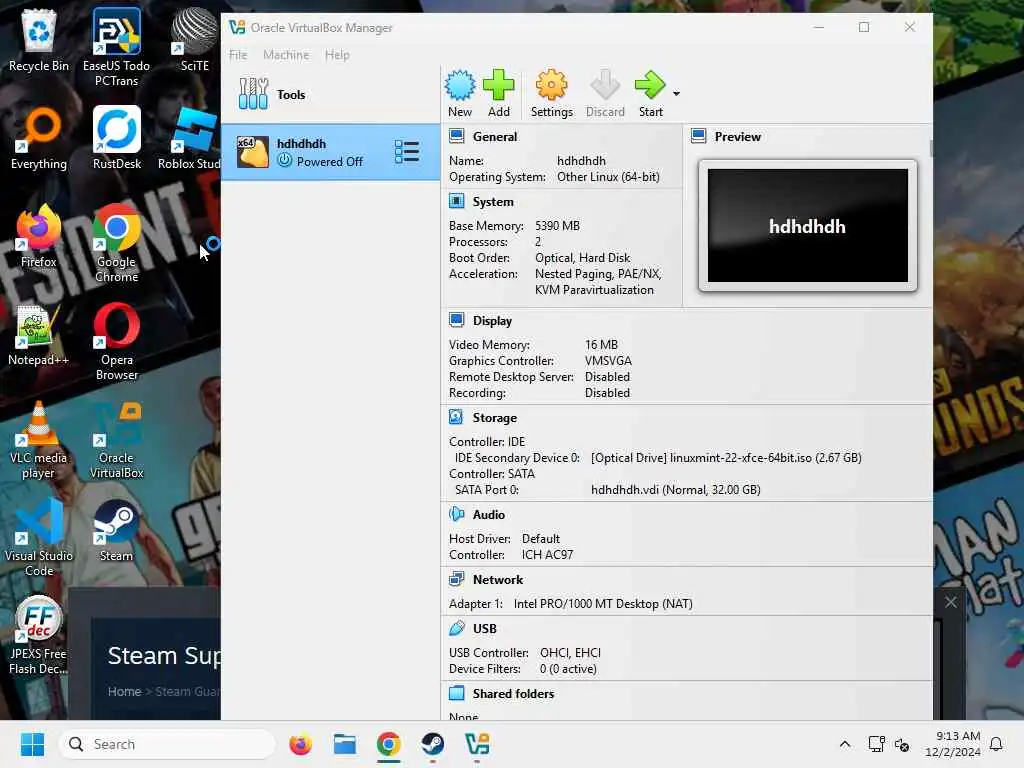Click the Preview panel header
The image size is (1024, 768).
click(737, 136)
